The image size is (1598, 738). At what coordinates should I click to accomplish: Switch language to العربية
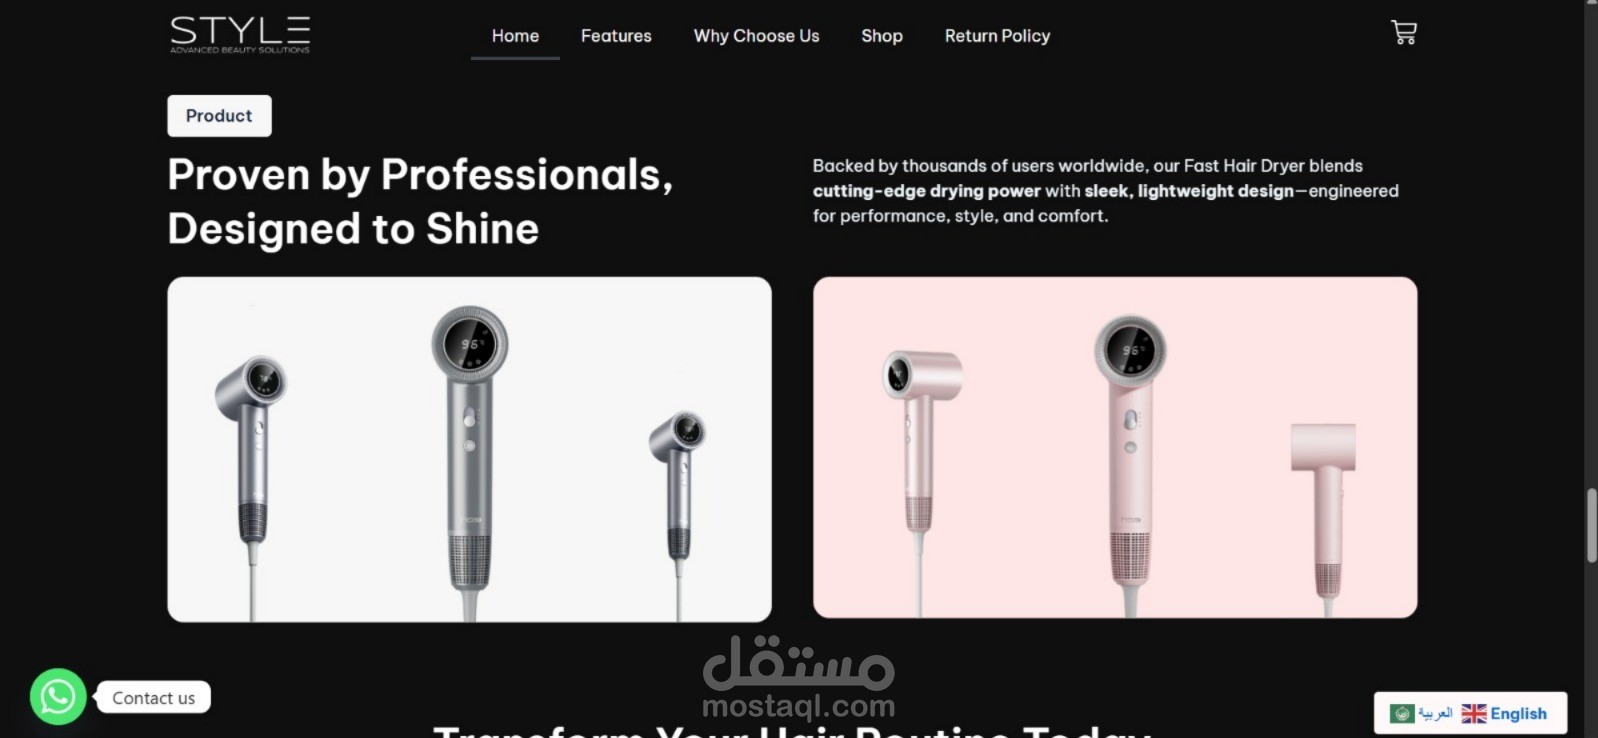point(1435,714)
